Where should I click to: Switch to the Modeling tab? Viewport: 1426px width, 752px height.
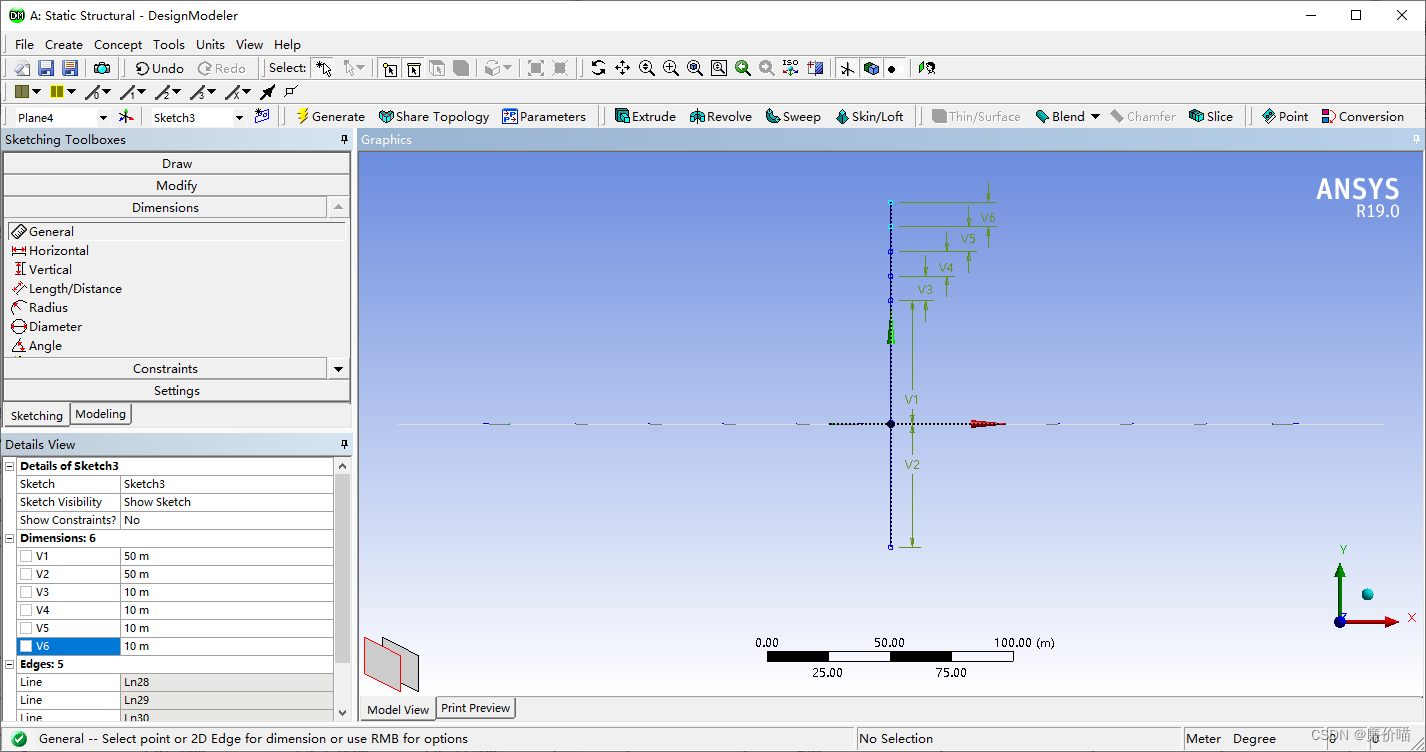(100, 414)
